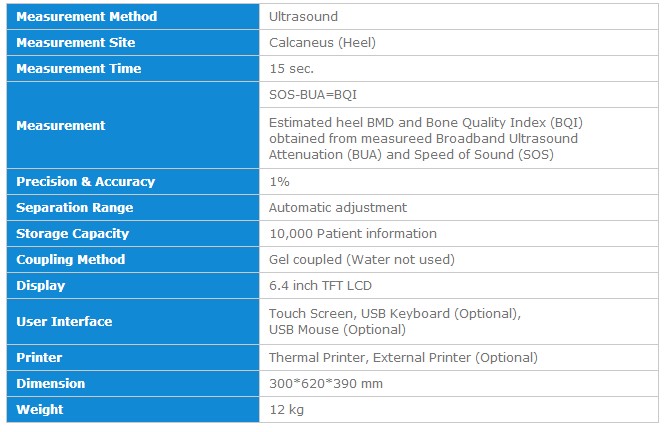
Task: Click the 15 sec. value
Action: click(291, 69)
